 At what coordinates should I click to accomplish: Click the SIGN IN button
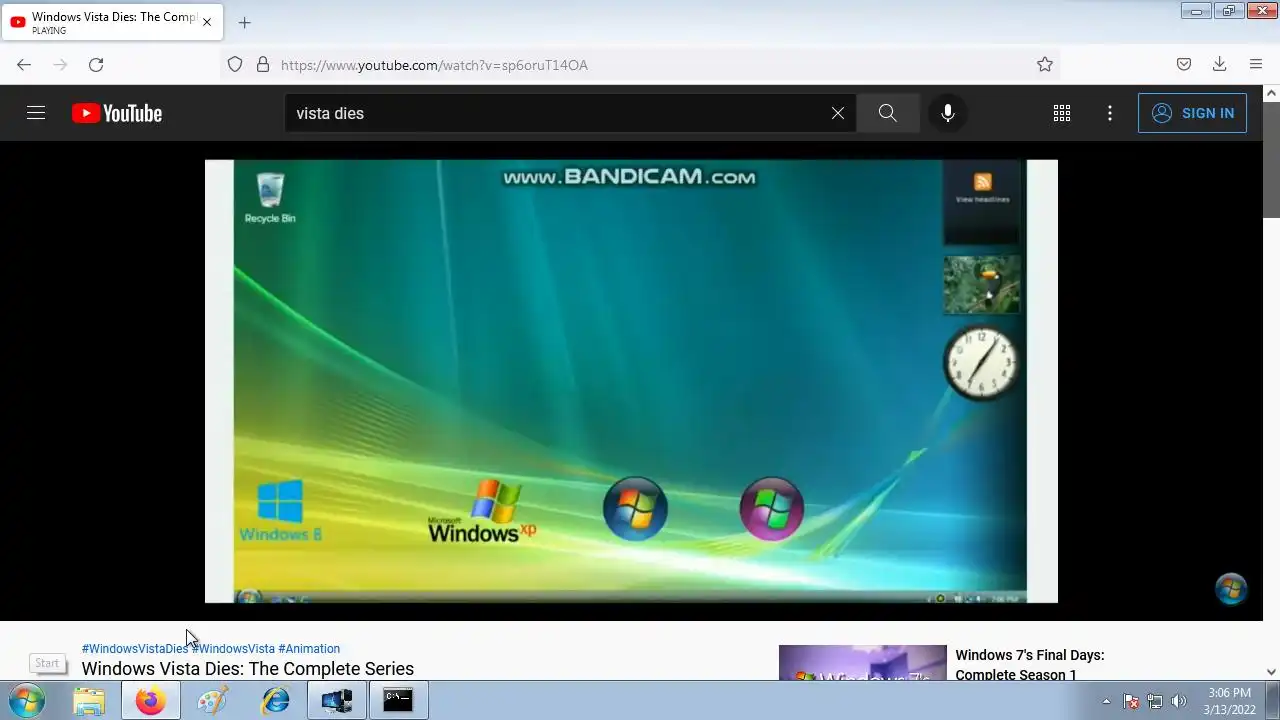point(1192,113)
